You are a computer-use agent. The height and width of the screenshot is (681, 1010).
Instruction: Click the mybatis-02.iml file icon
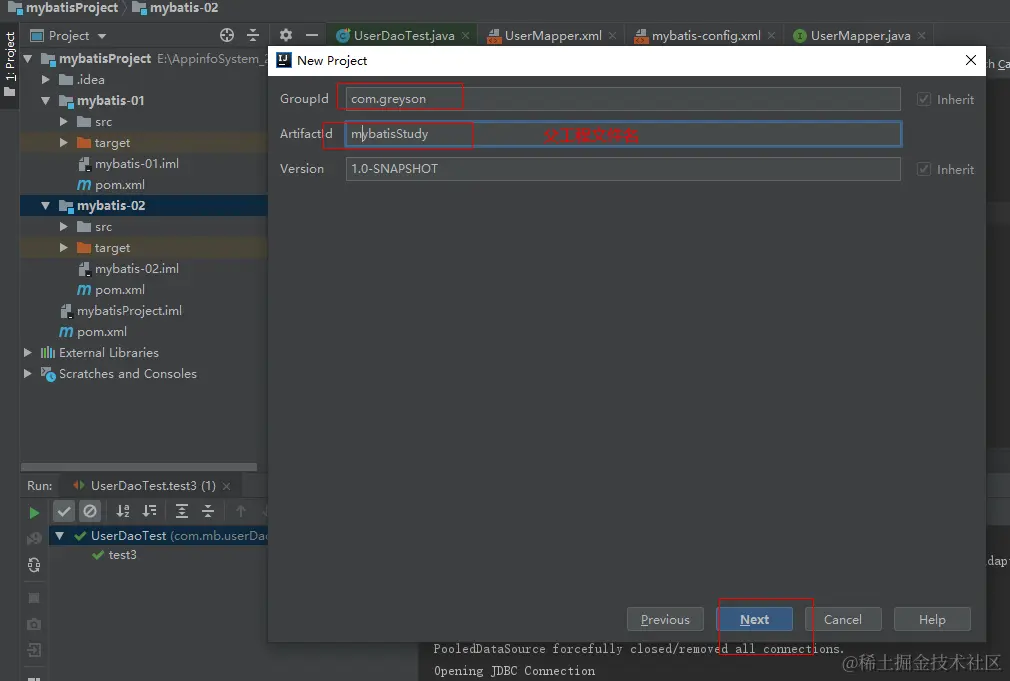(84, 269)
